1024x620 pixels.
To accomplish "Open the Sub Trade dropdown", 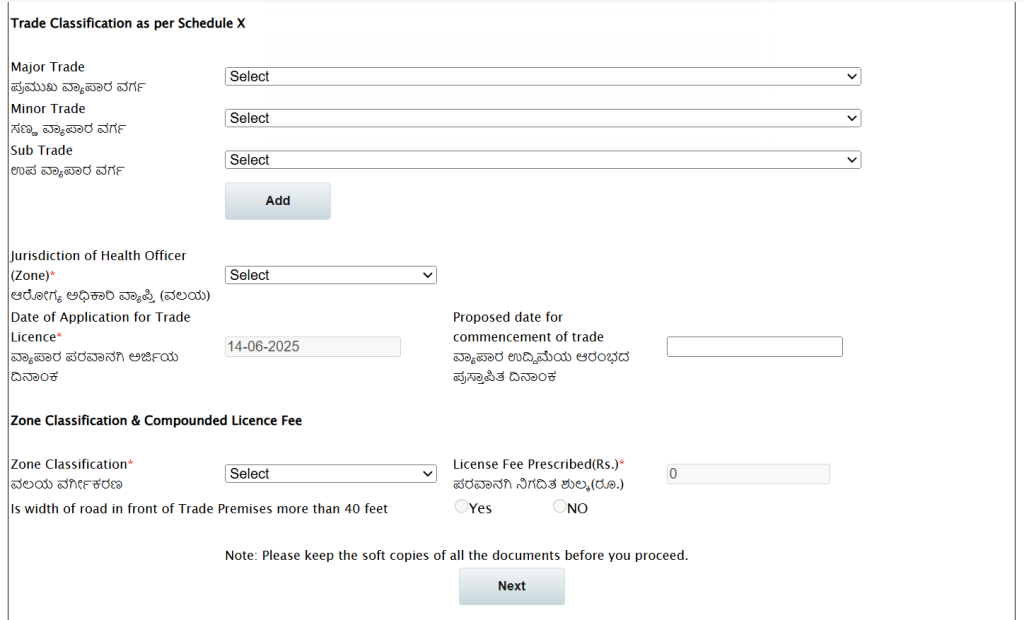I will 542,160.
